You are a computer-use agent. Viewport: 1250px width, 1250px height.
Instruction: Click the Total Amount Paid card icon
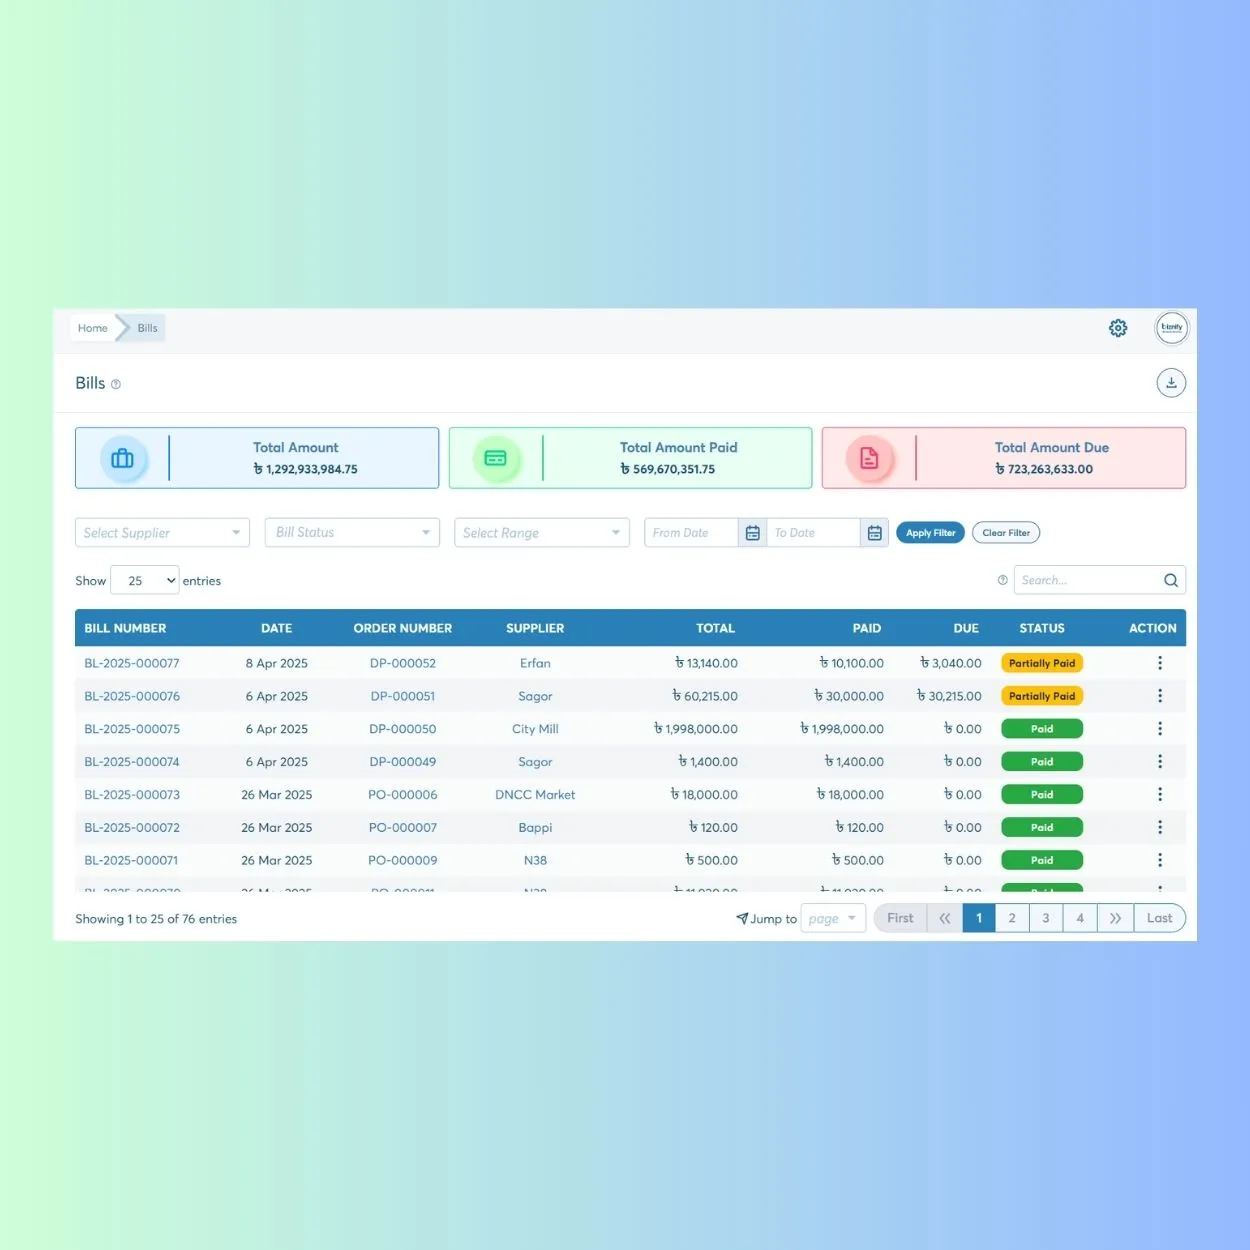[497, 458]
